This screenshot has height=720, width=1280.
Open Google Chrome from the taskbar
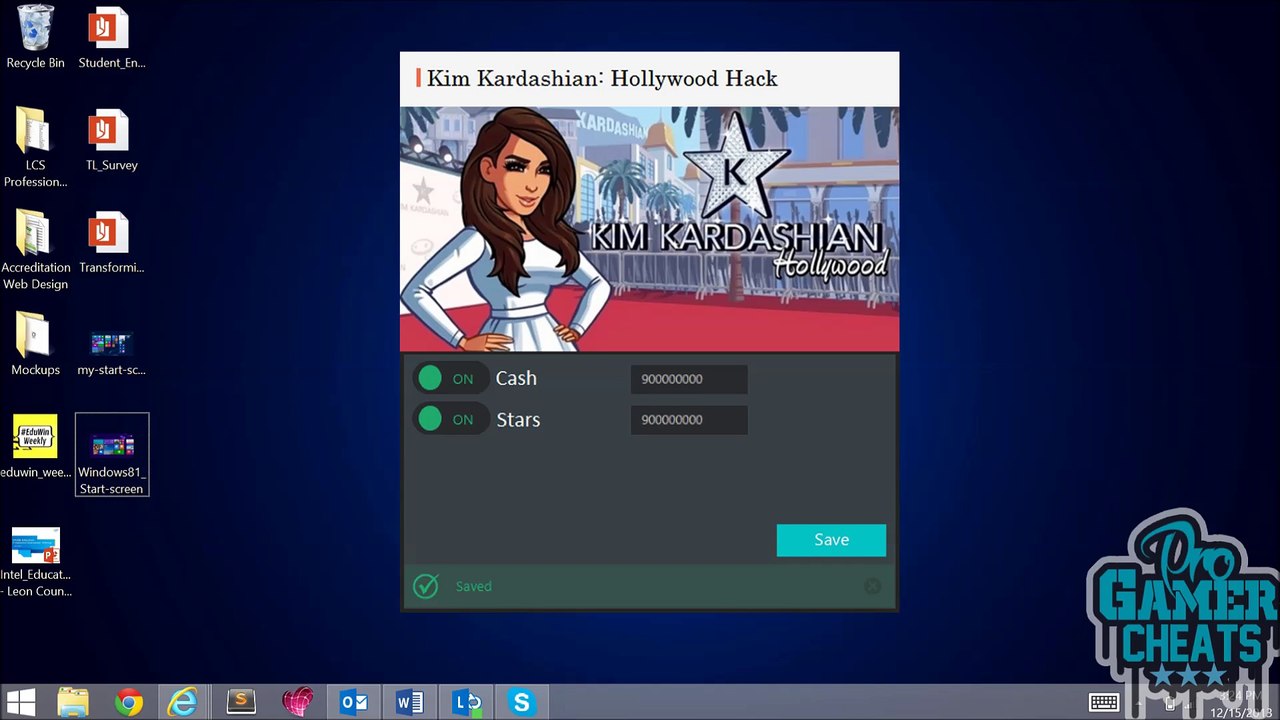click(128, 702)
